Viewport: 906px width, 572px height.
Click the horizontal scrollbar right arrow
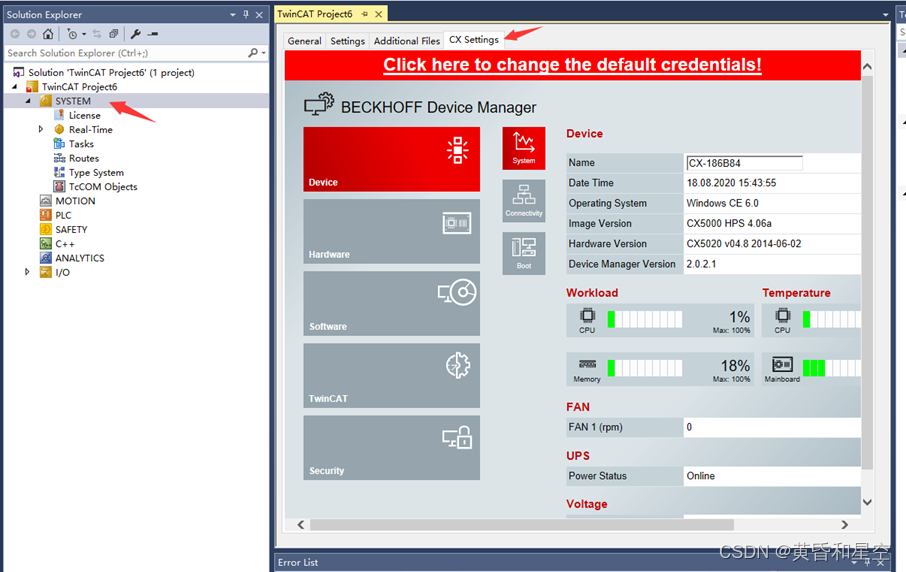point(845,525)
